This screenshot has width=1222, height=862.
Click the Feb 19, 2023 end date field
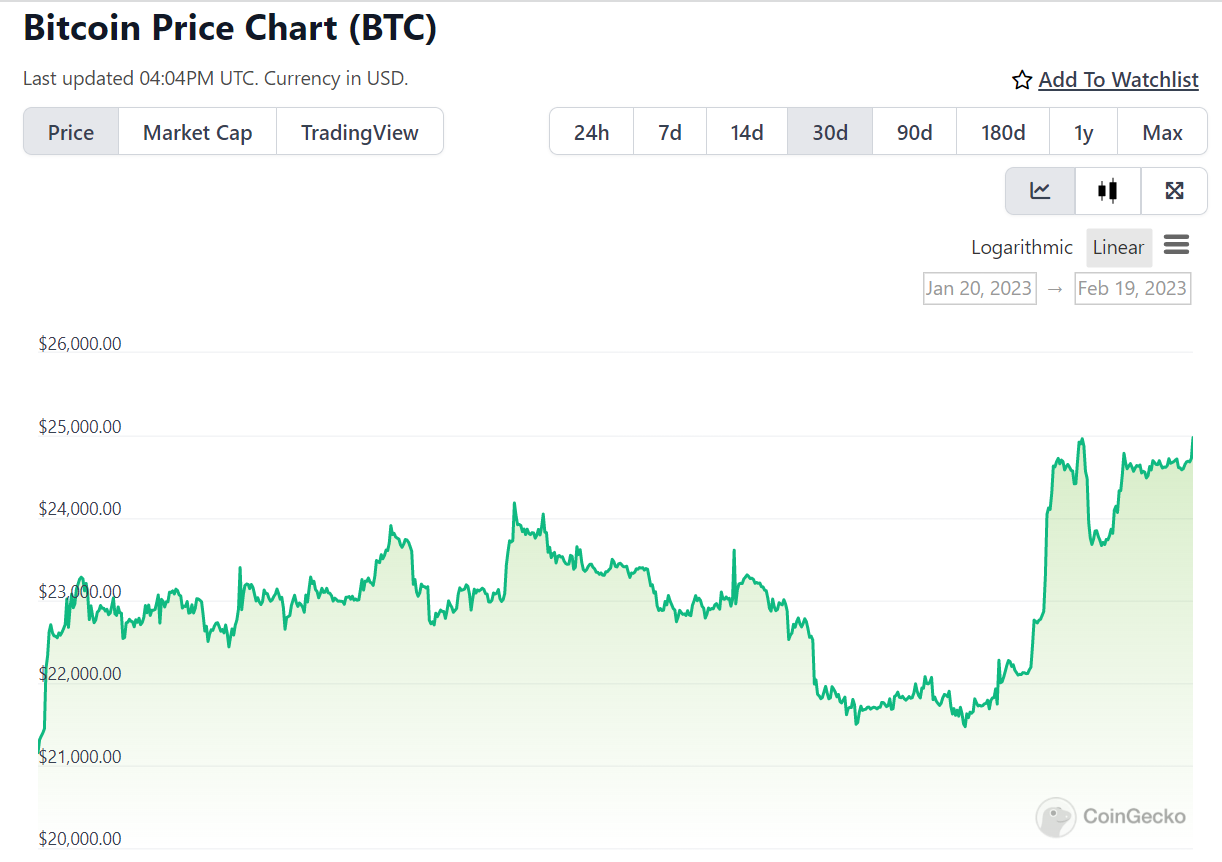(1132, 288)
